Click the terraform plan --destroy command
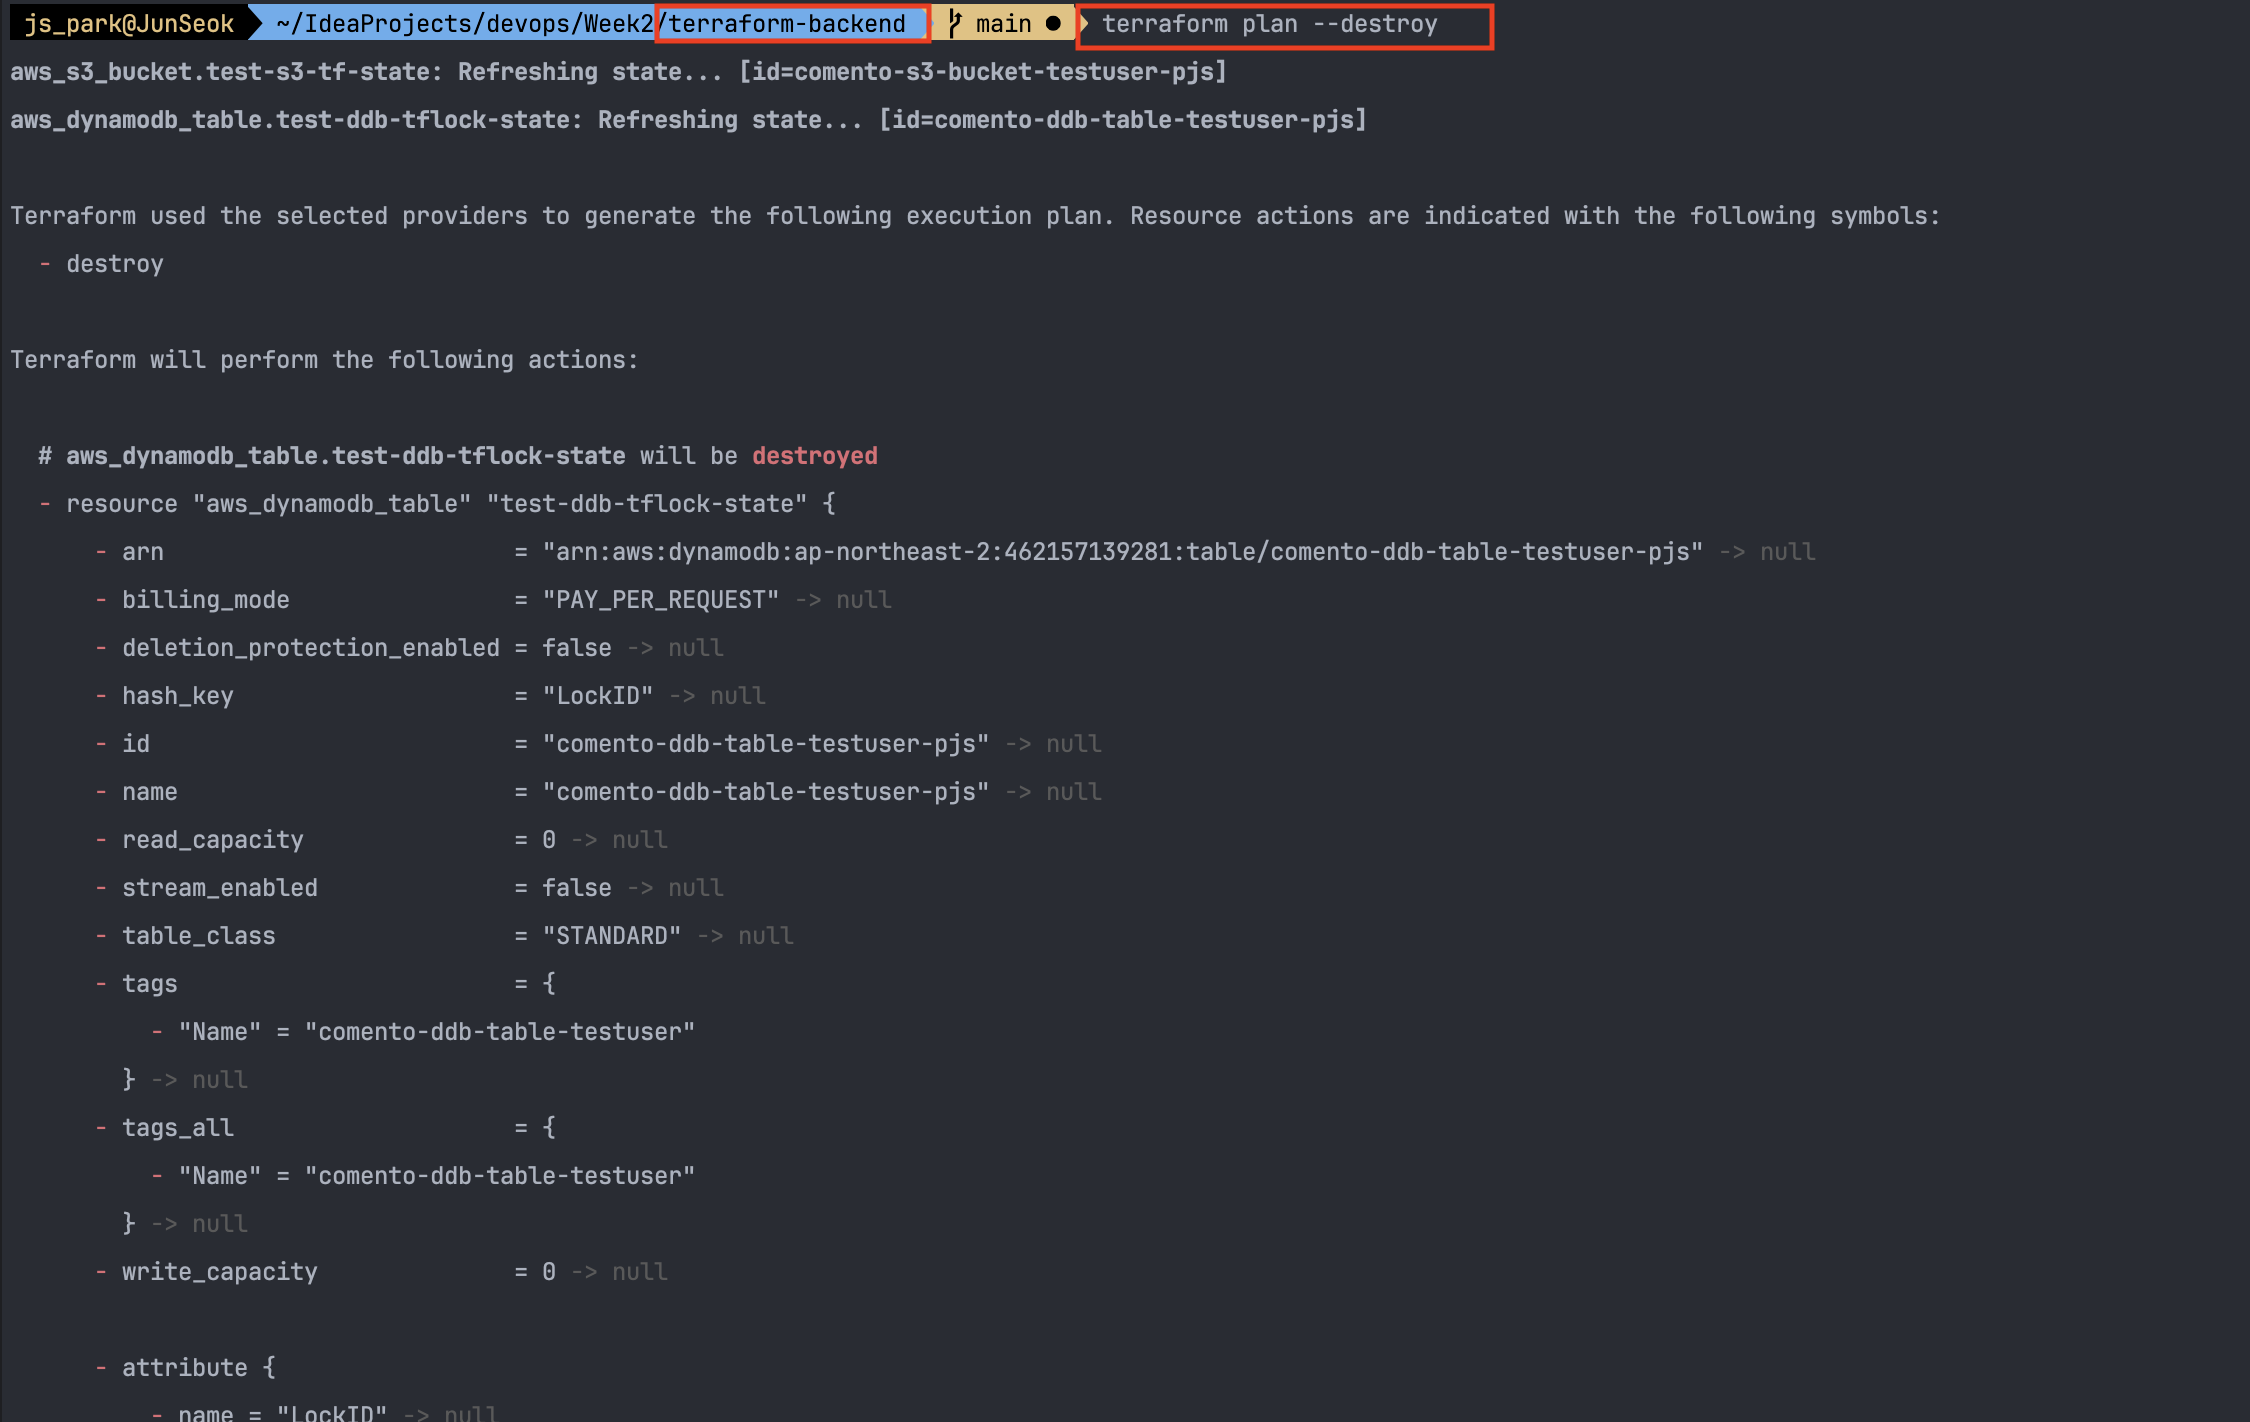The height and width of the screenshot is (1422, 2250). coord(1269,23)
